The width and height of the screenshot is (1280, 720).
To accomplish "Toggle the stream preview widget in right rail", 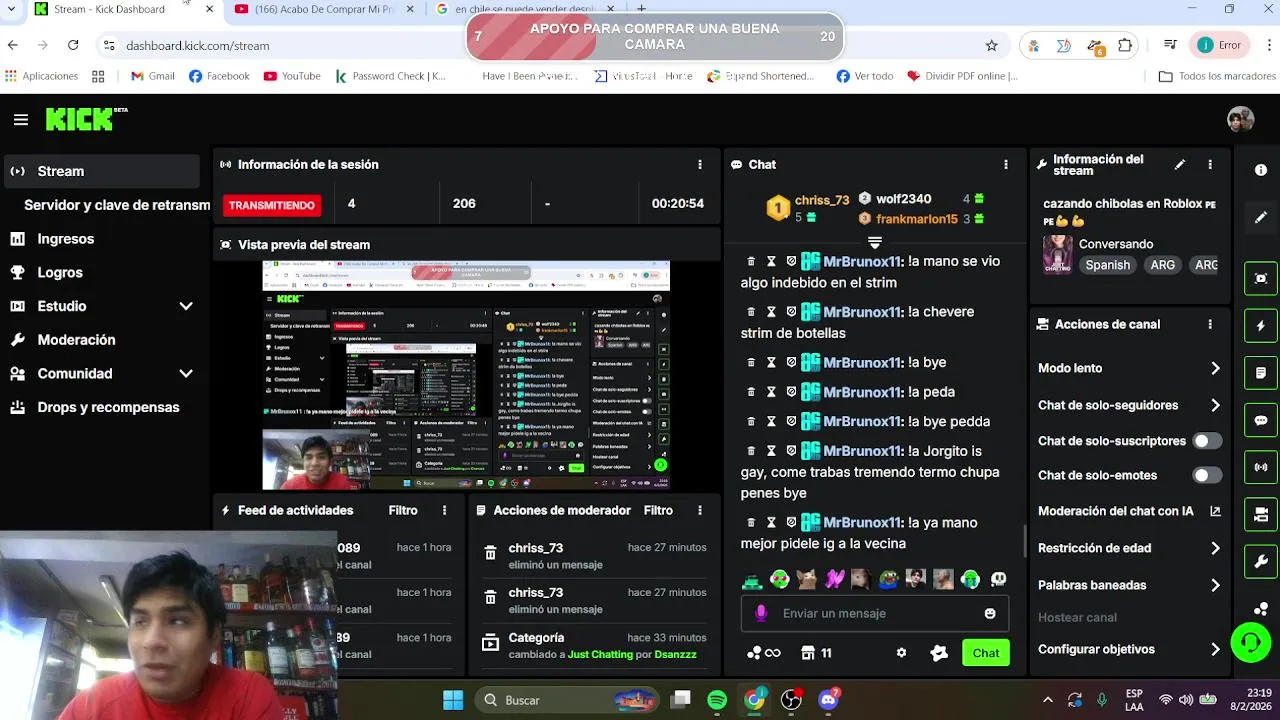I will click(1261, 278).
